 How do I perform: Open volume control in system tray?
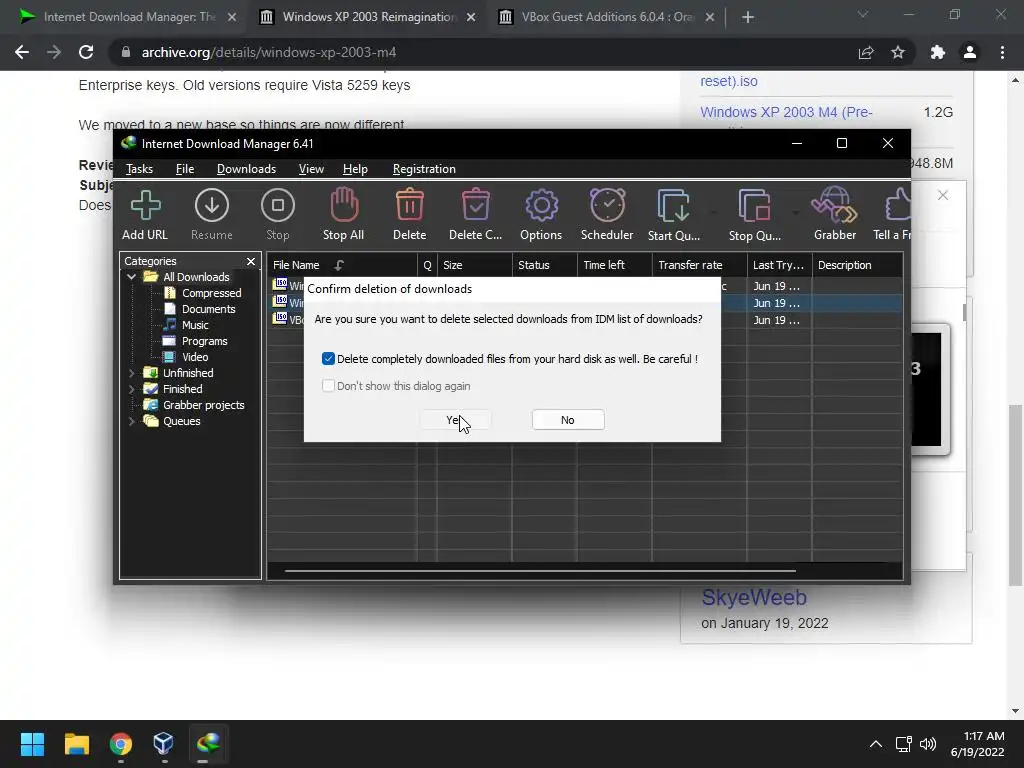point(927,744)
